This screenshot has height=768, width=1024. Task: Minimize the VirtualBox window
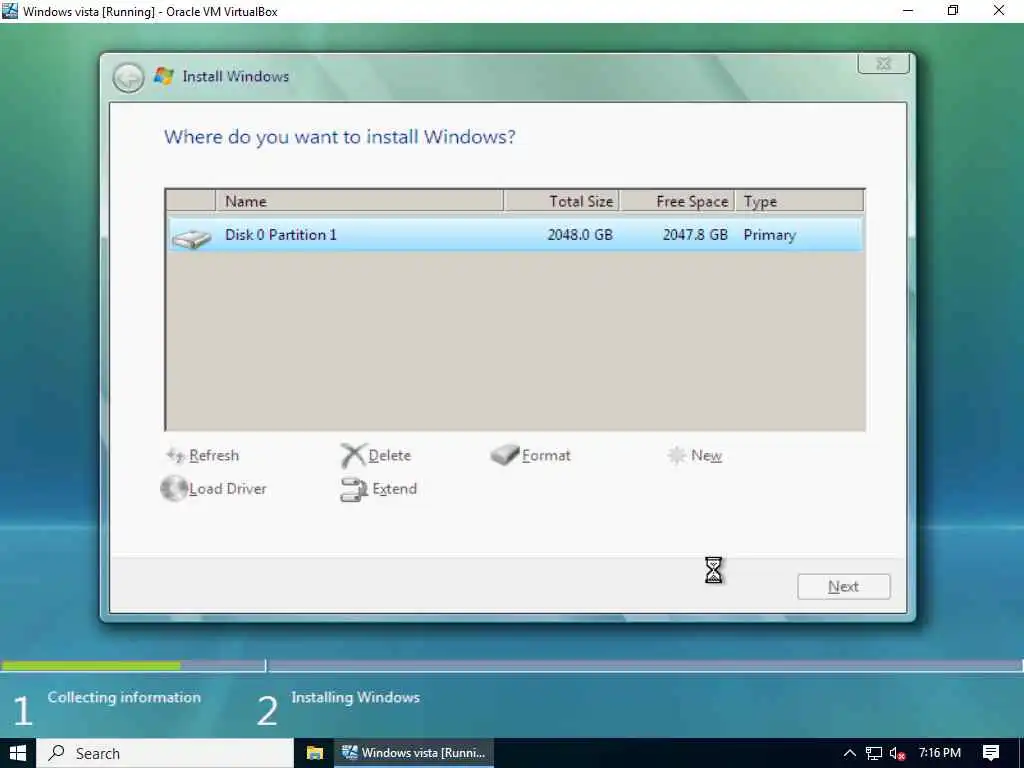[908, 10]
